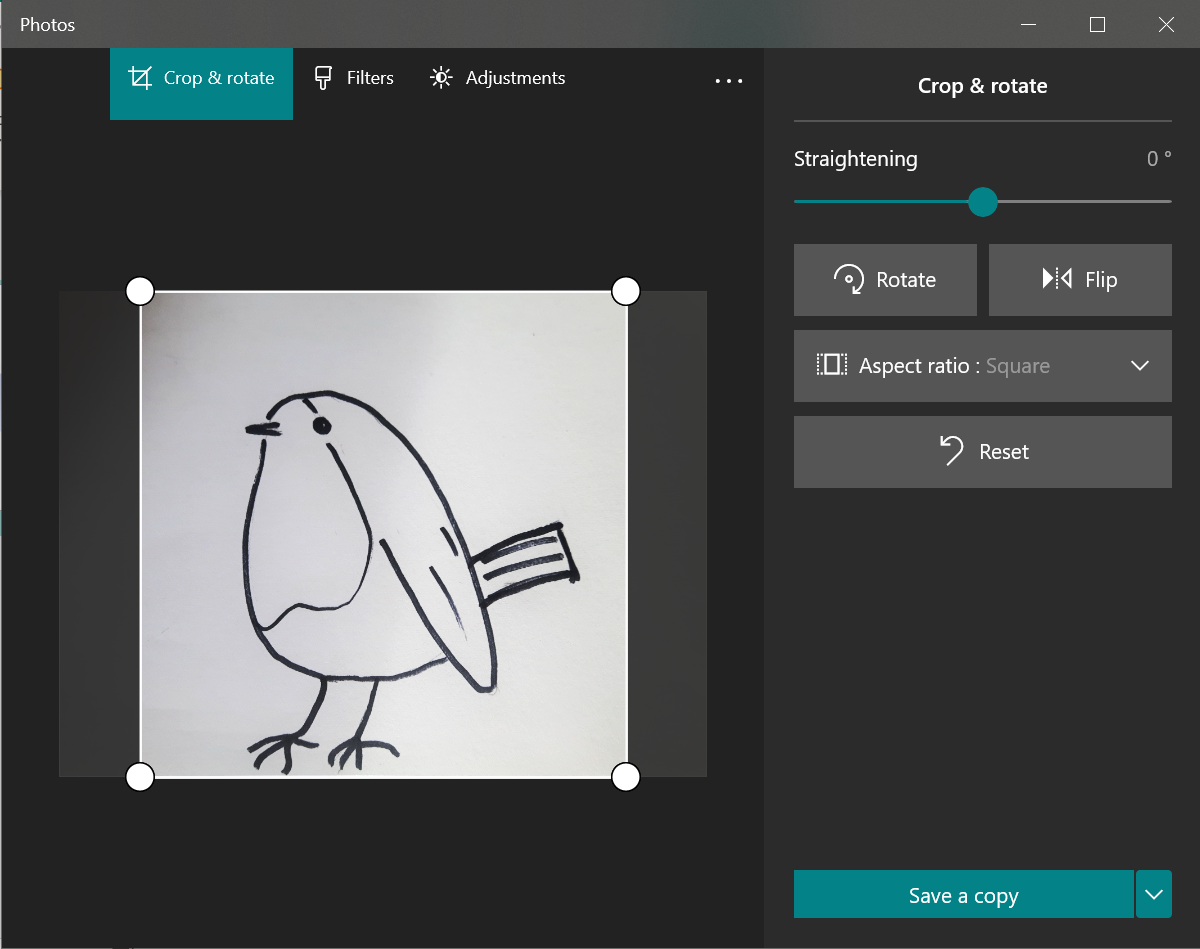Select the bottom-right crop handle
This screenshot has height=949, width=1200.
(x=625, y=776)
